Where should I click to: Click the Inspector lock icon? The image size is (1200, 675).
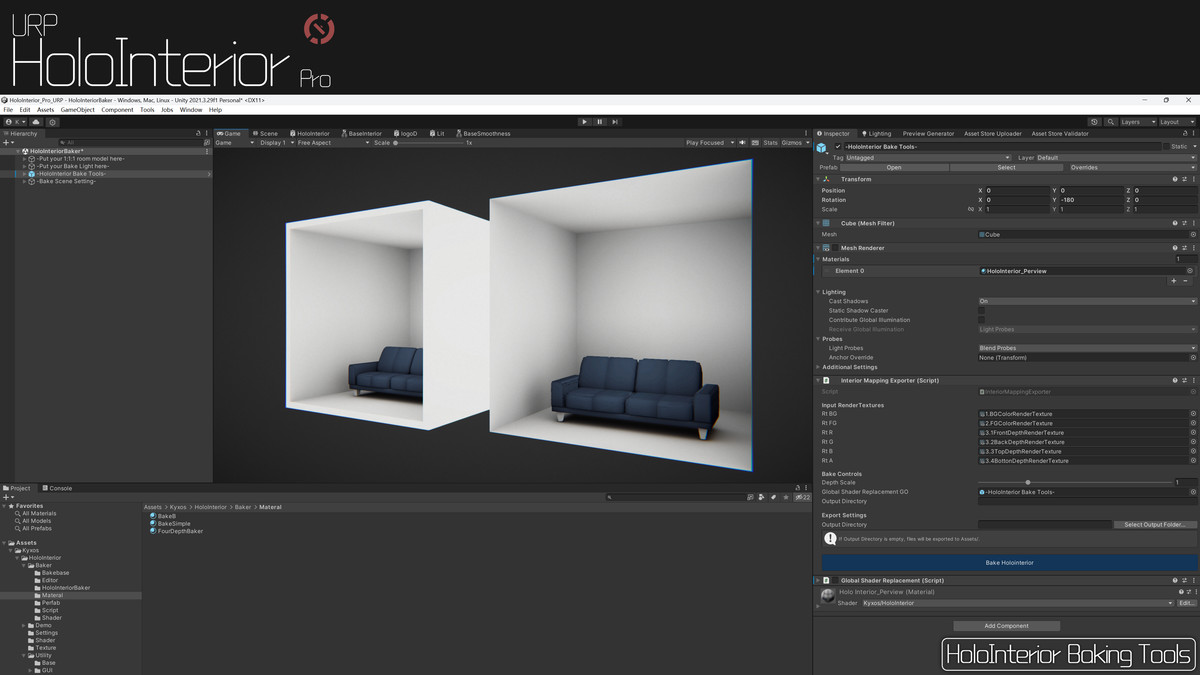coord(1184,133)
